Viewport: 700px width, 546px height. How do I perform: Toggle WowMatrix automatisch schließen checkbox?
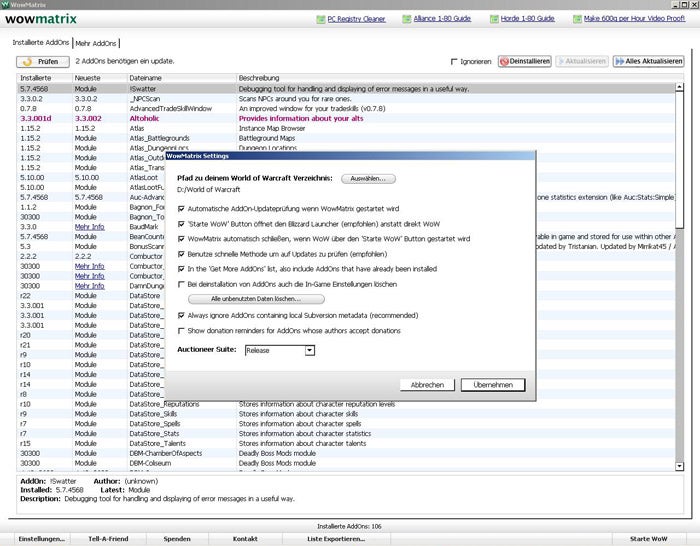[x=181, y=239]
